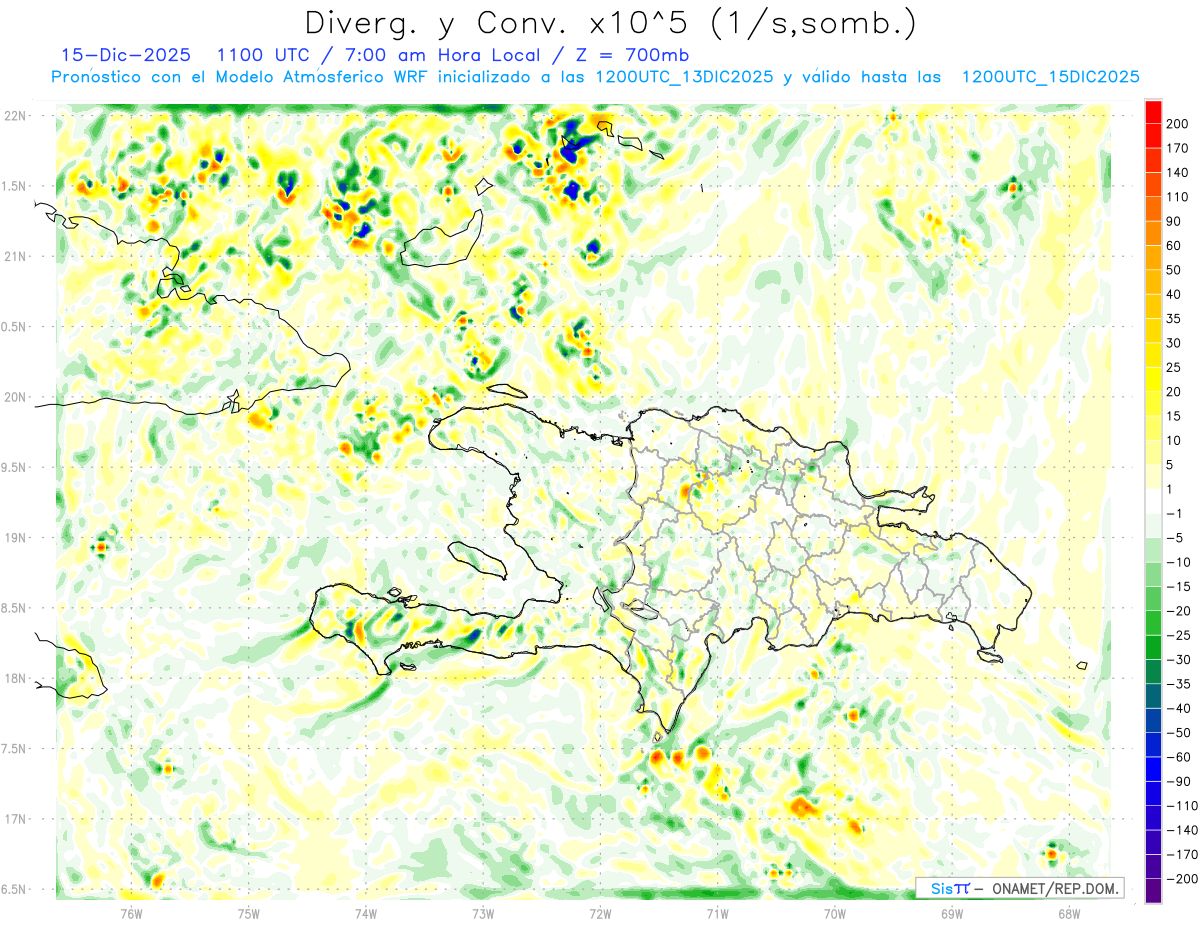Click the dark red swatch topping the color bar
The image size is (1200, 927).
click(1153, 110)
